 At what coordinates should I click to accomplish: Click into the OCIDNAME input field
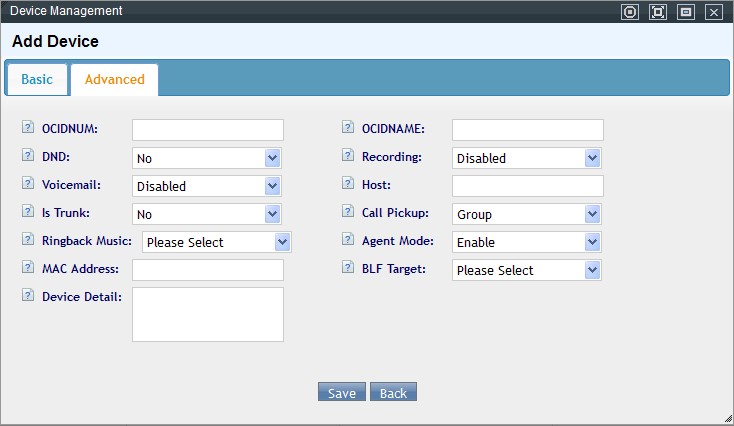tap(528, 130)
